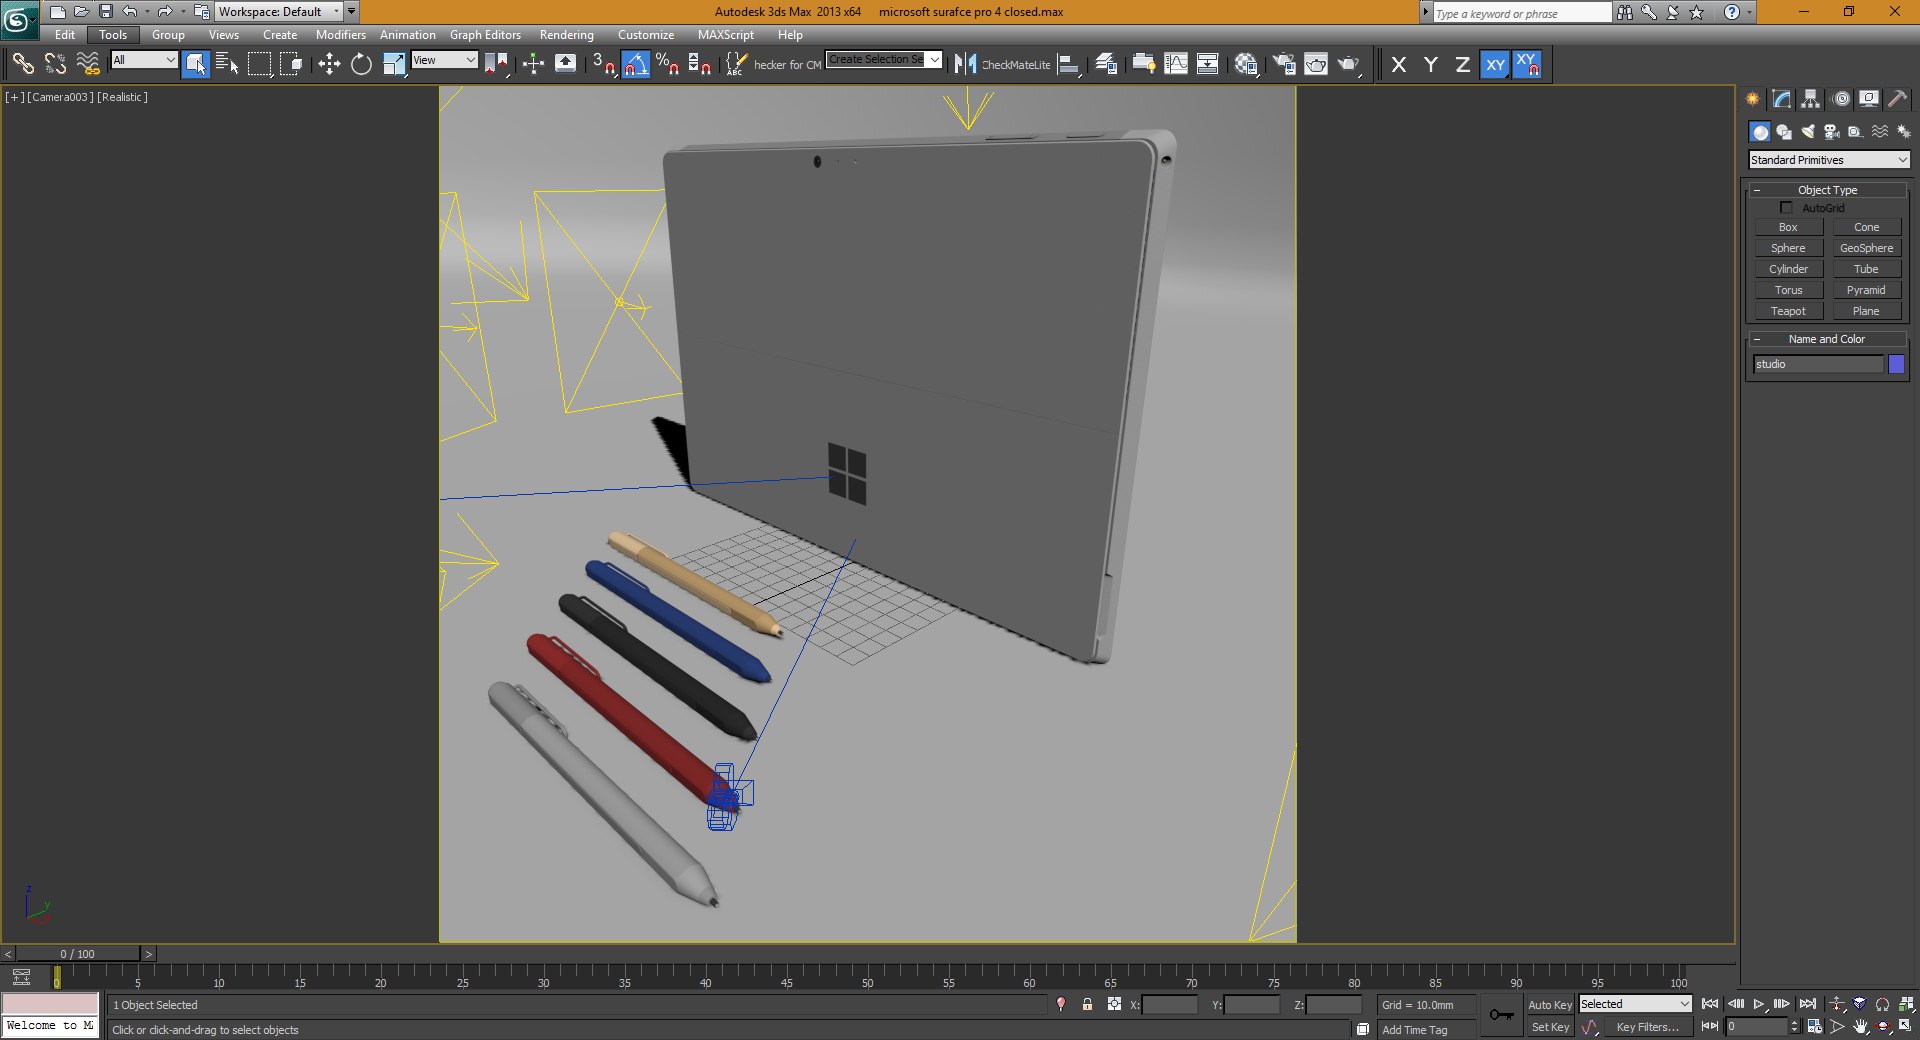Click the GeoSphere primitive button
This screenshot has height=1040, width=1920.
(x=1866, y=248)
